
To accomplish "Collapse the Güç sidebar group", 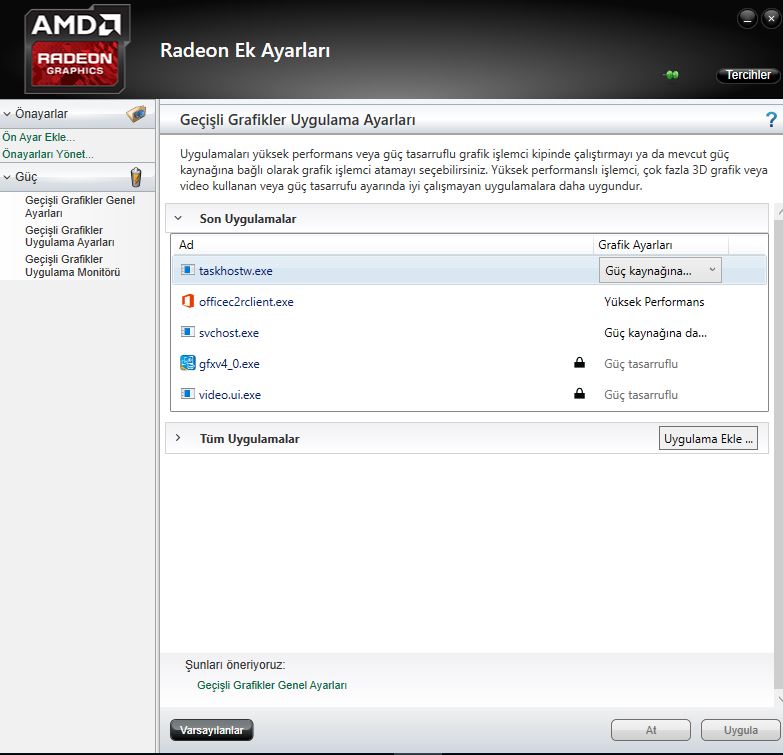I will click(7, 177).
